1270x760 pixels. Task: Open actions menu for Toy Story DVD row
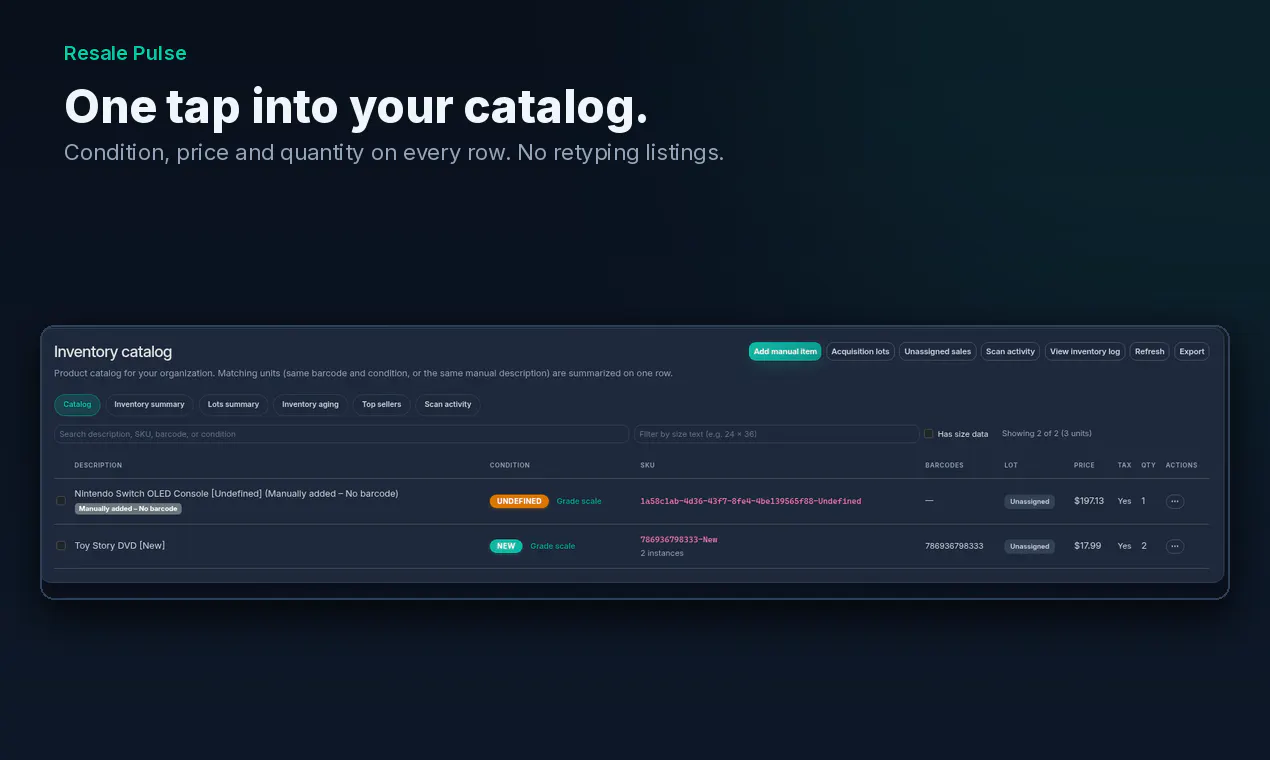point(1175,546)
